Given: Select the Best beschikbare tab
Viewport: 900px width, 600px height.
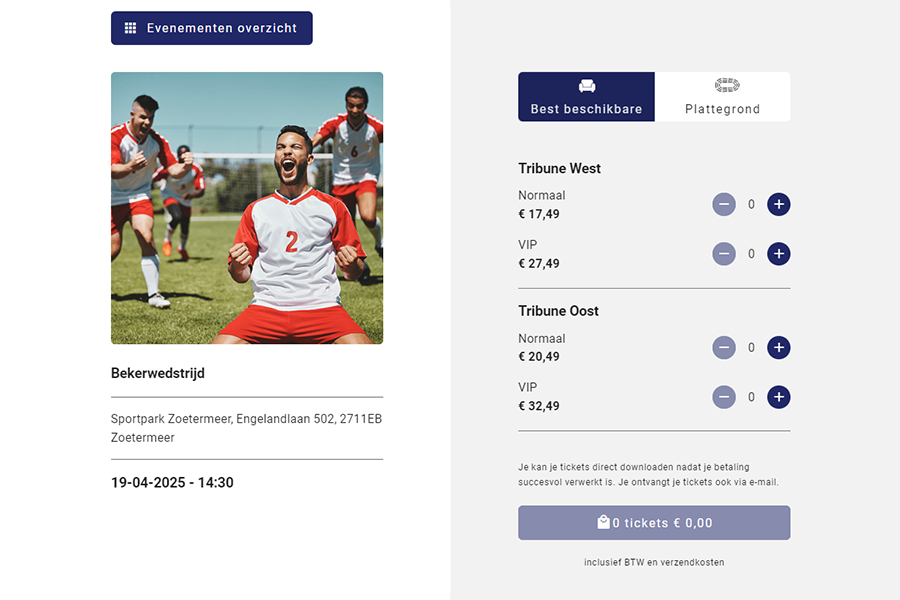Looking at the screenshot, I should click(x=586, y=98).
